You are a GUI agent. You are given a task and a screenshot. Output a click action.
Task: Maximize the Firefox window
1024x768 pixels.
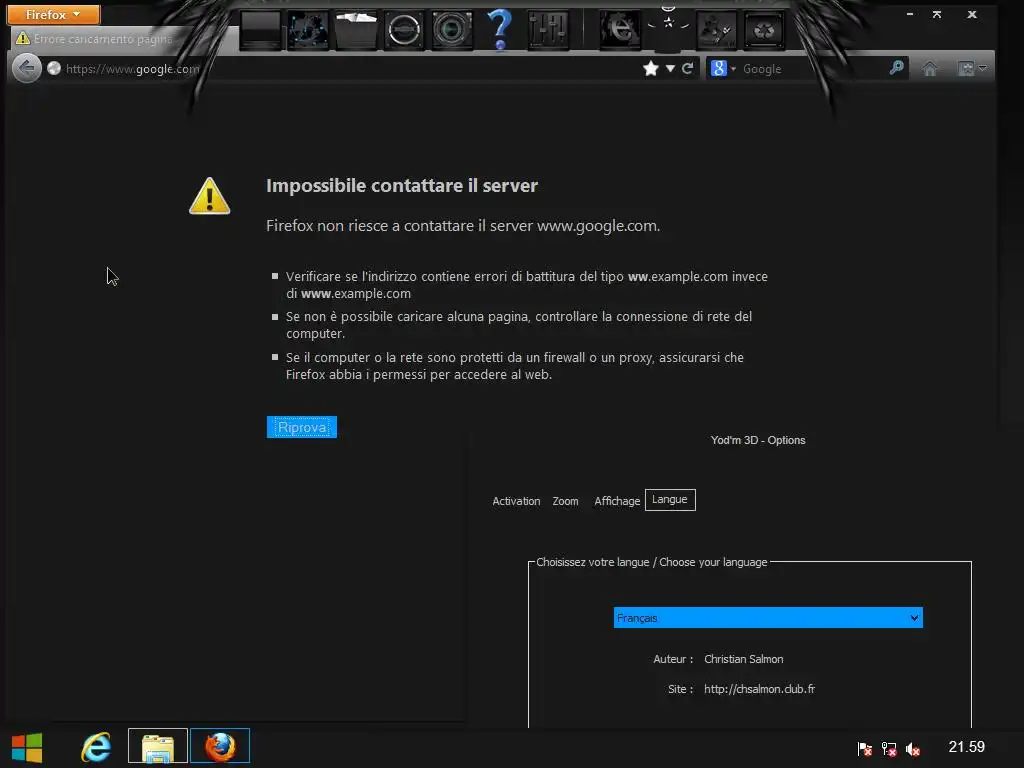point(937,14)
